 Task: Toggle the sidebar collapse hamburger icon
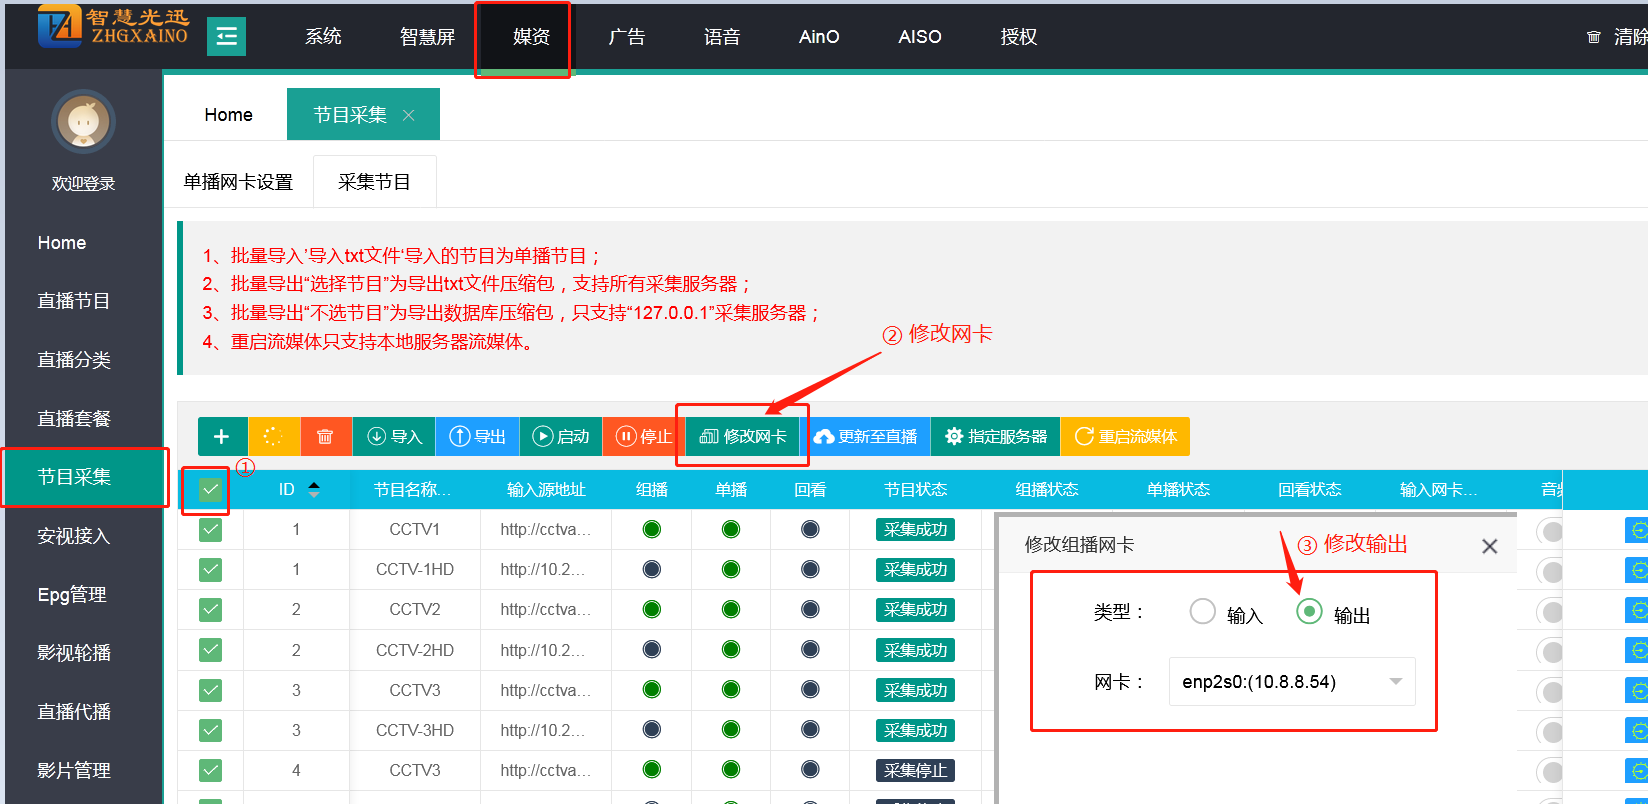click(x=226, y=37)
